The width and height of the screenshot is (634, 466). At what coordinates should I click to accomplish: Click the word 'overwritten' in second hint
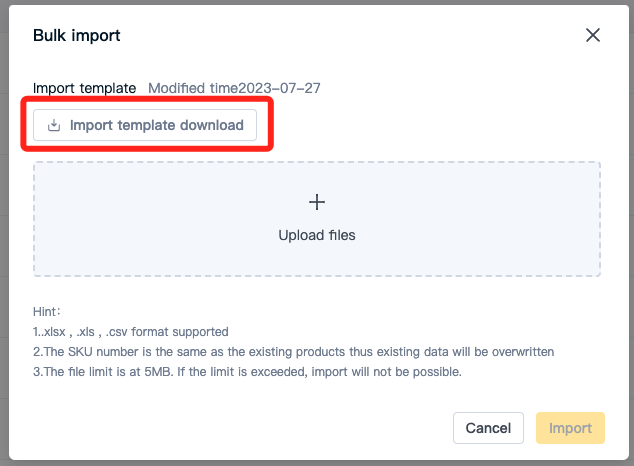pyautogui.click(x=523, y=352)
